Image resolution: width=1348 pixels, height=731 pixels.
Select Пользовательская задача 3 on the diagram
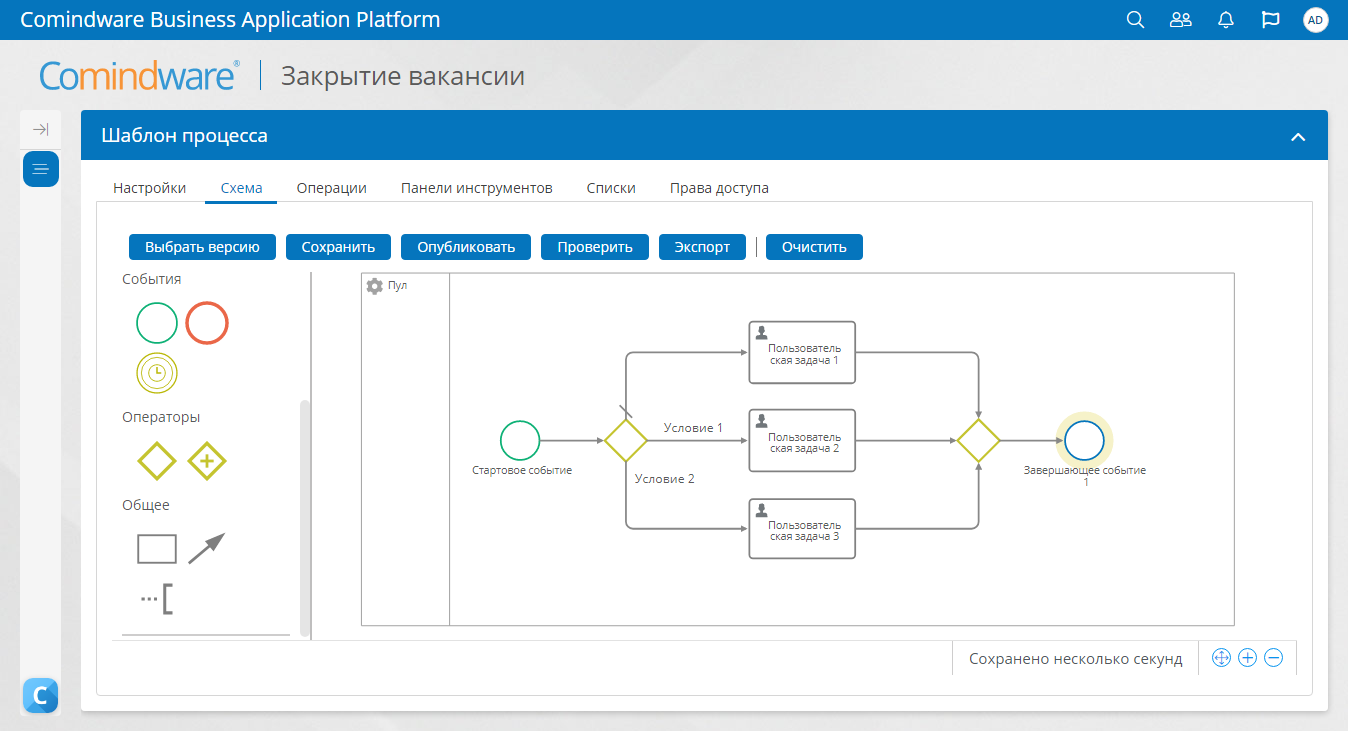pos(802,528)
